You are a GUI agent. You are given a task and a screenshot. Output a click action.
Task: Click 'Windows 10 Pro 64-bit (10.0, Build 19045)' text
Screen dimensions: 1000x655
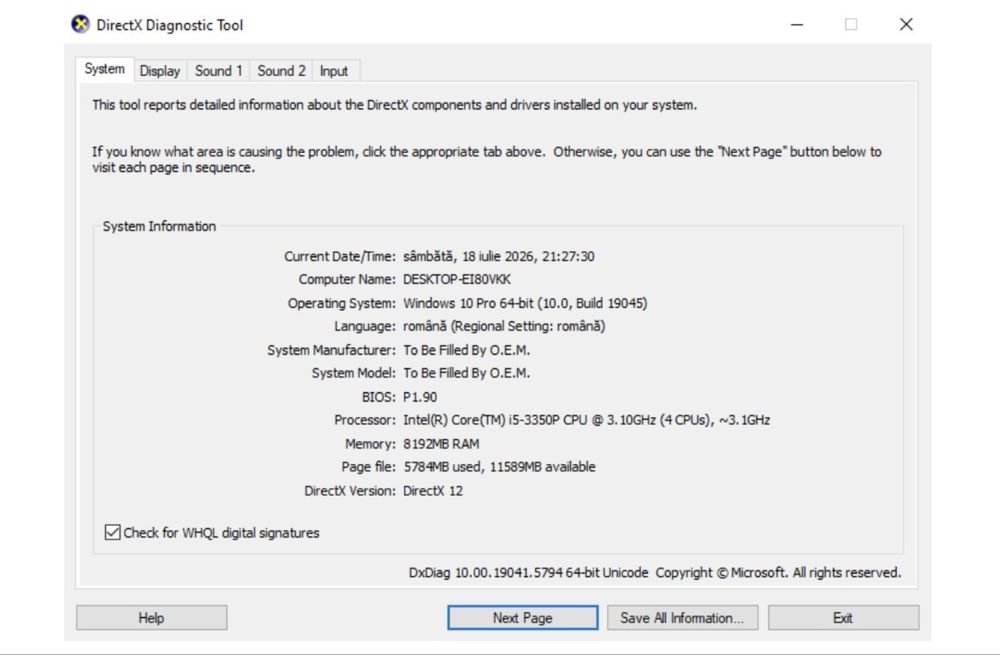coord(525,303)
